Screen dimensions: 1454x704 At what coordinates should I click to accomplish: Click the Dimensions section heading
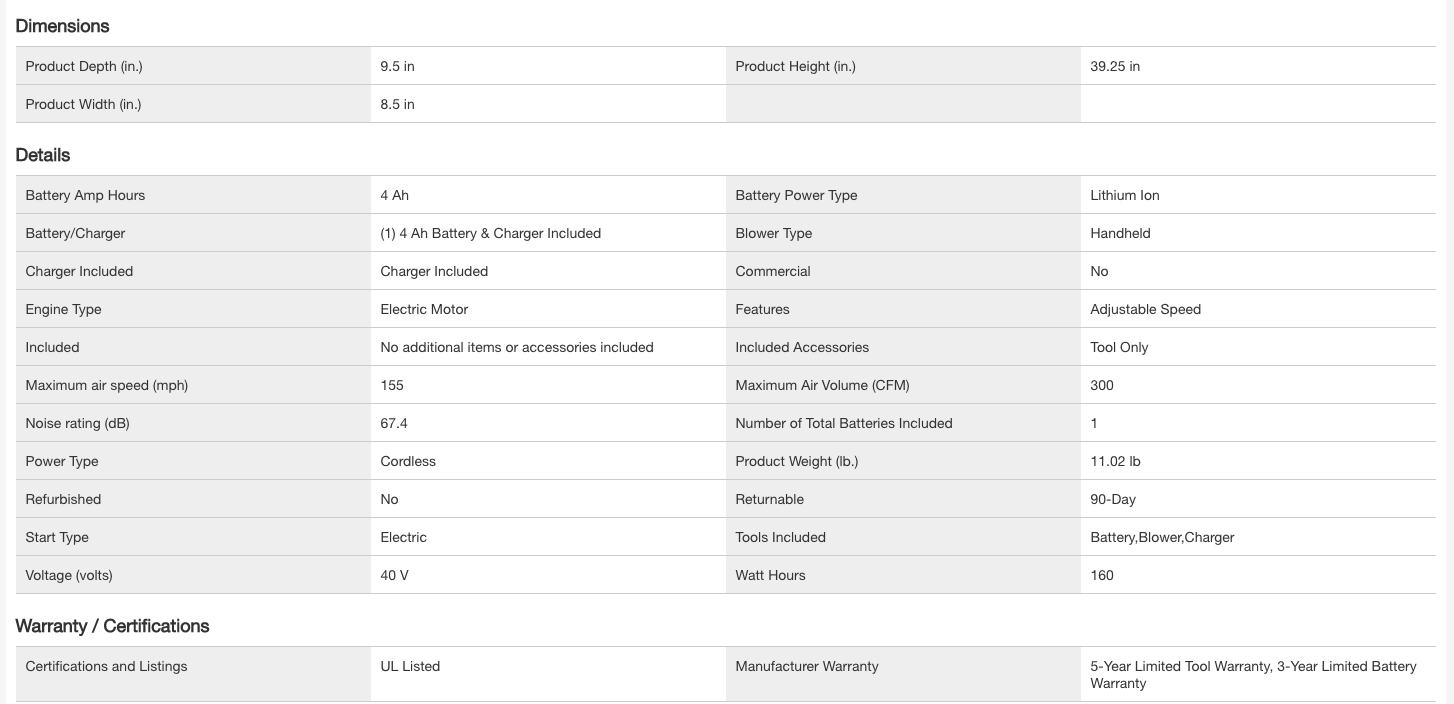(62, 26)
